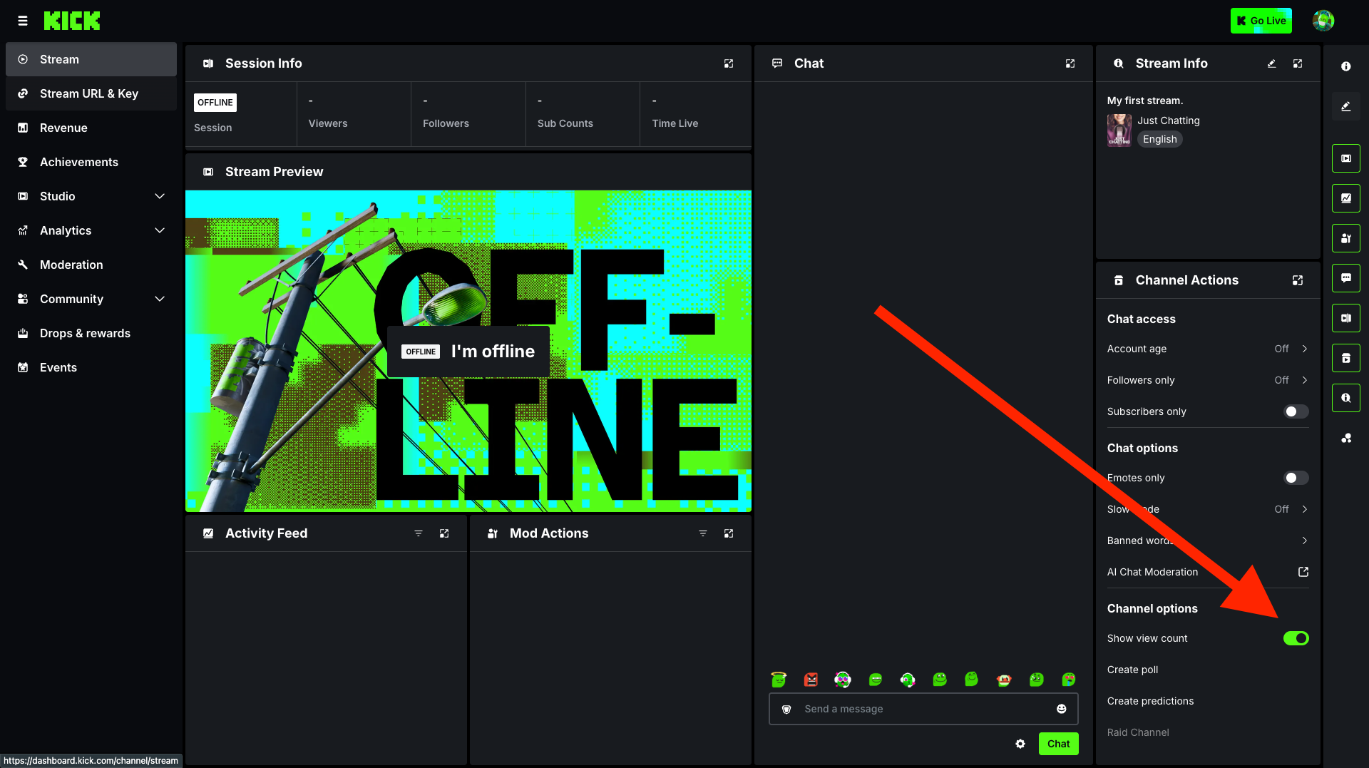
Task: Open Stream URL & Key page
Action: click(91, 93)
